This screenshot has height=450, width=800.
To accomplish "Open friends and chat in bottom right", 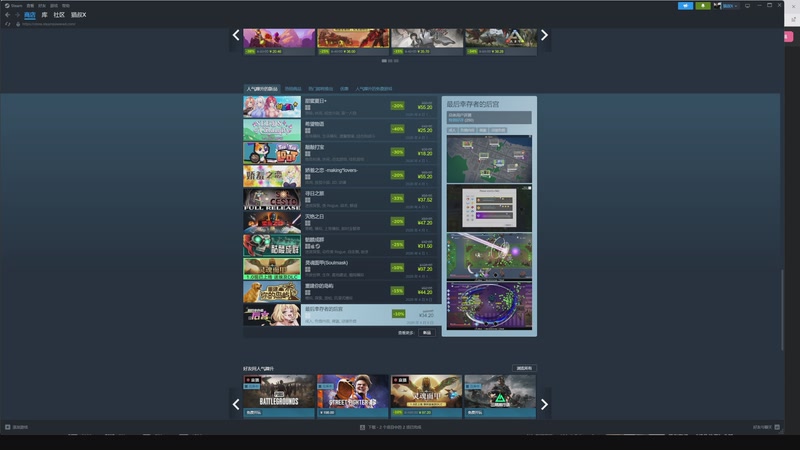I will click(766, 427).
